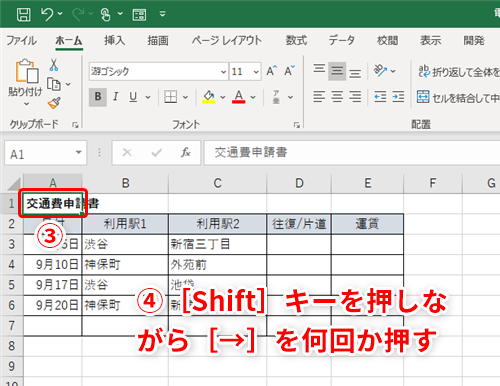Image resolution: width=500 pixels, height=386 pixels.
Task: Open the 校閲 tab
Action: click(x=387, y=40)
